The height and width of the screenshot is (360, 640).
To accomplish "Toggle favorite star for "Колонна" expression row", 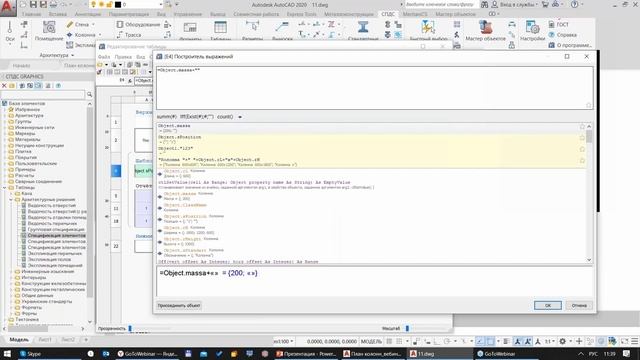I will [582, 161].
